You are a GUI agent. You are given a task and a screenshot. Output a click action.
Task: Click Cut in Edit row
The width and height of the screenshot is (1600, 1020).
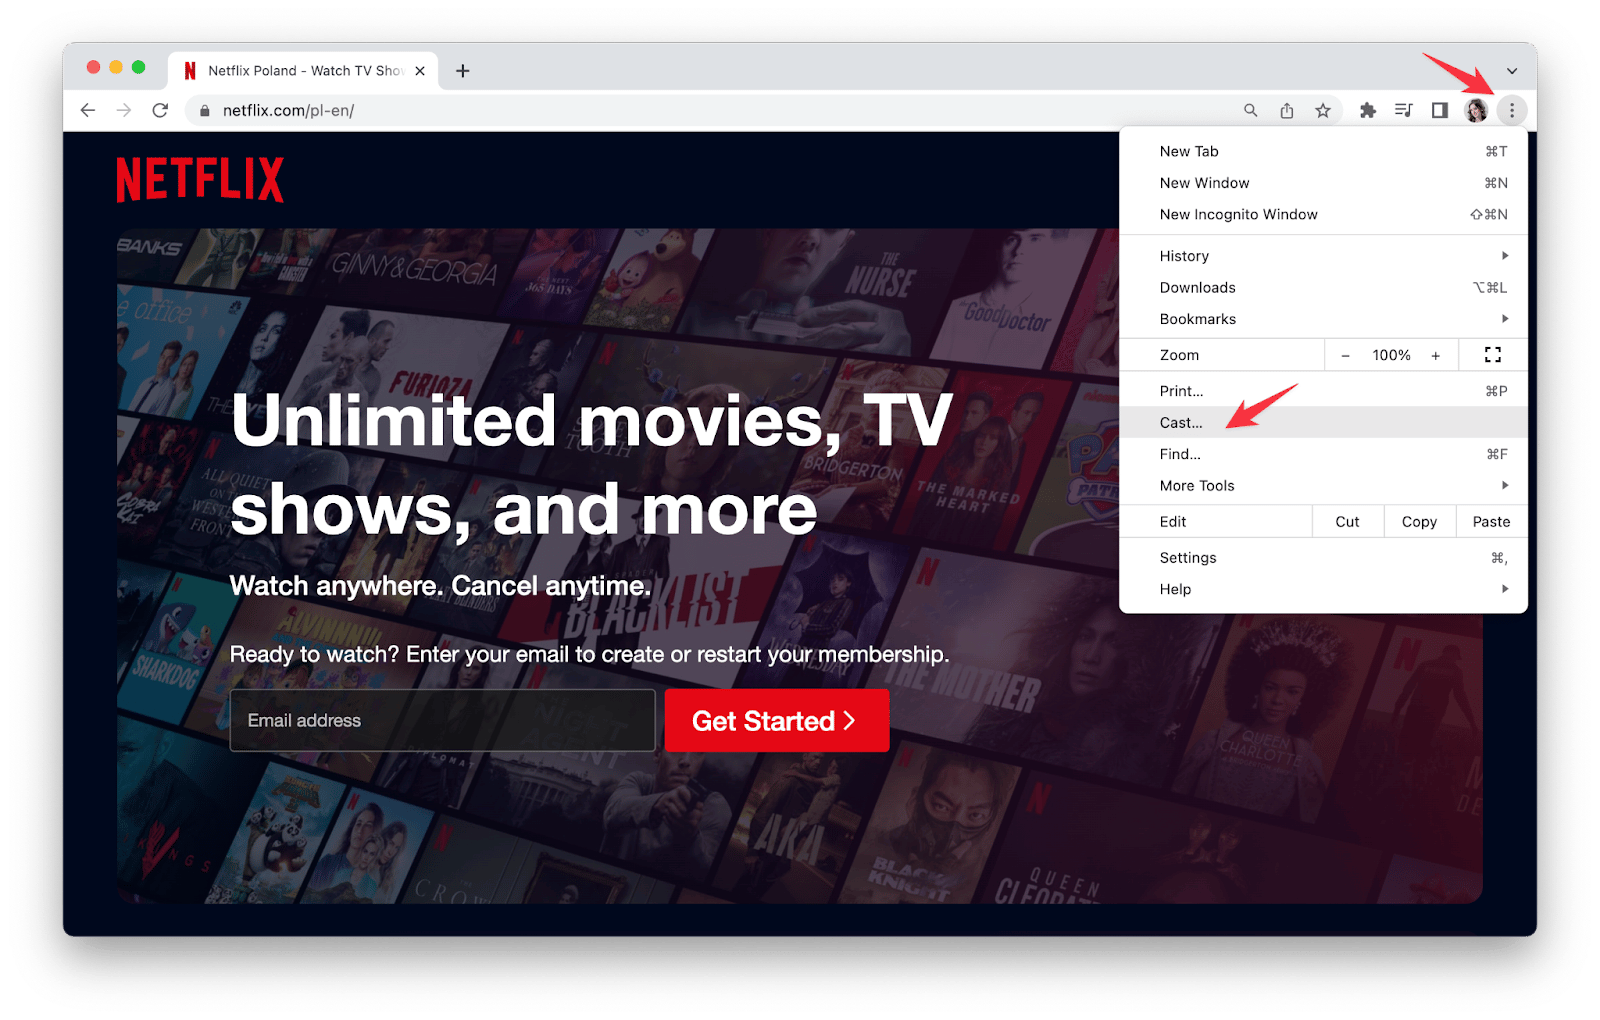click(1348, 522)
